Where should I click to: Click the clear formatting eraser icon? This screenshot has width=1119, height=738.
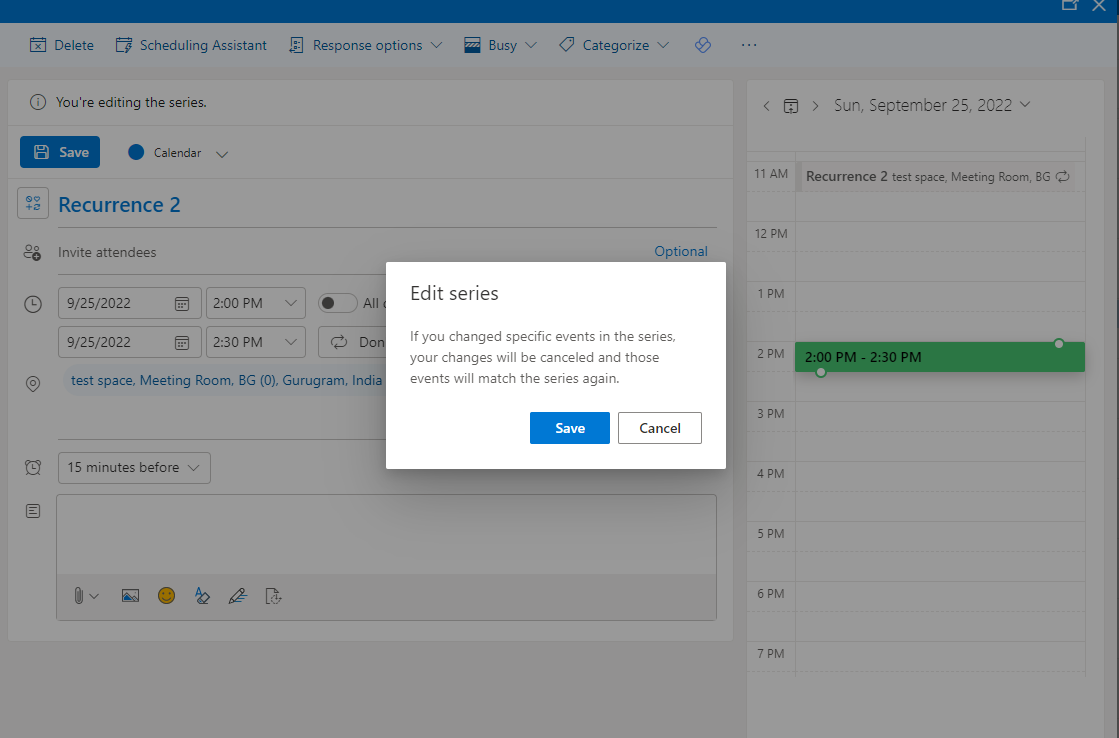point(202,595)
